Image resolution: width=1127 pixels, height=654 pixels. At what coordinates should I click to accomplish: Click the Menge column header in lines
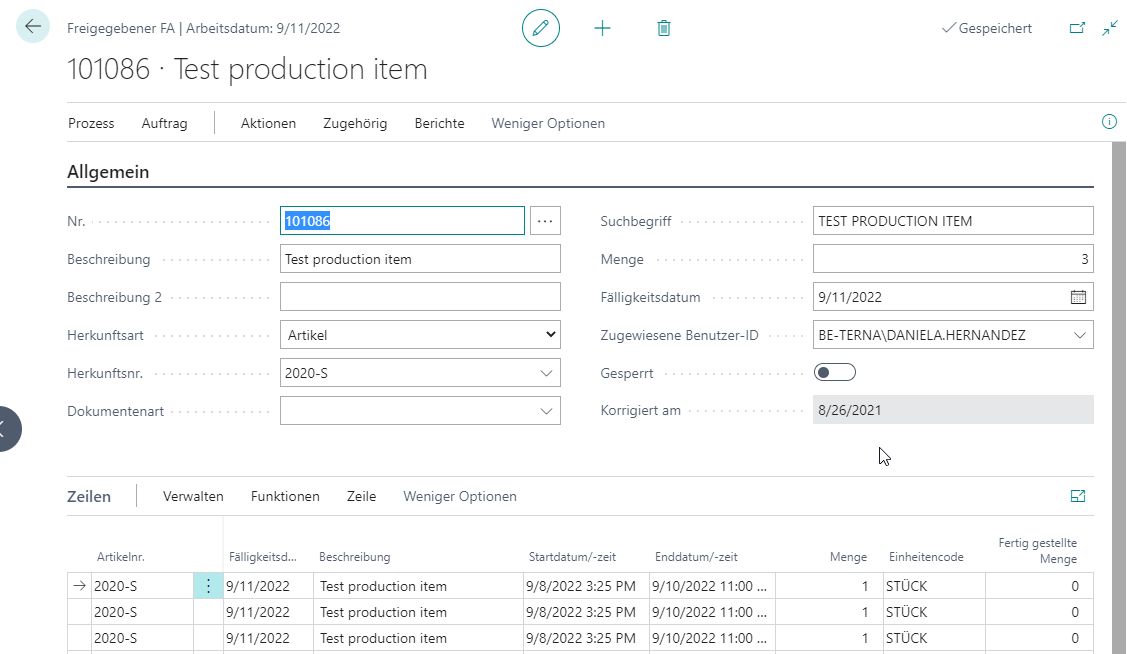tap(848, 557)
